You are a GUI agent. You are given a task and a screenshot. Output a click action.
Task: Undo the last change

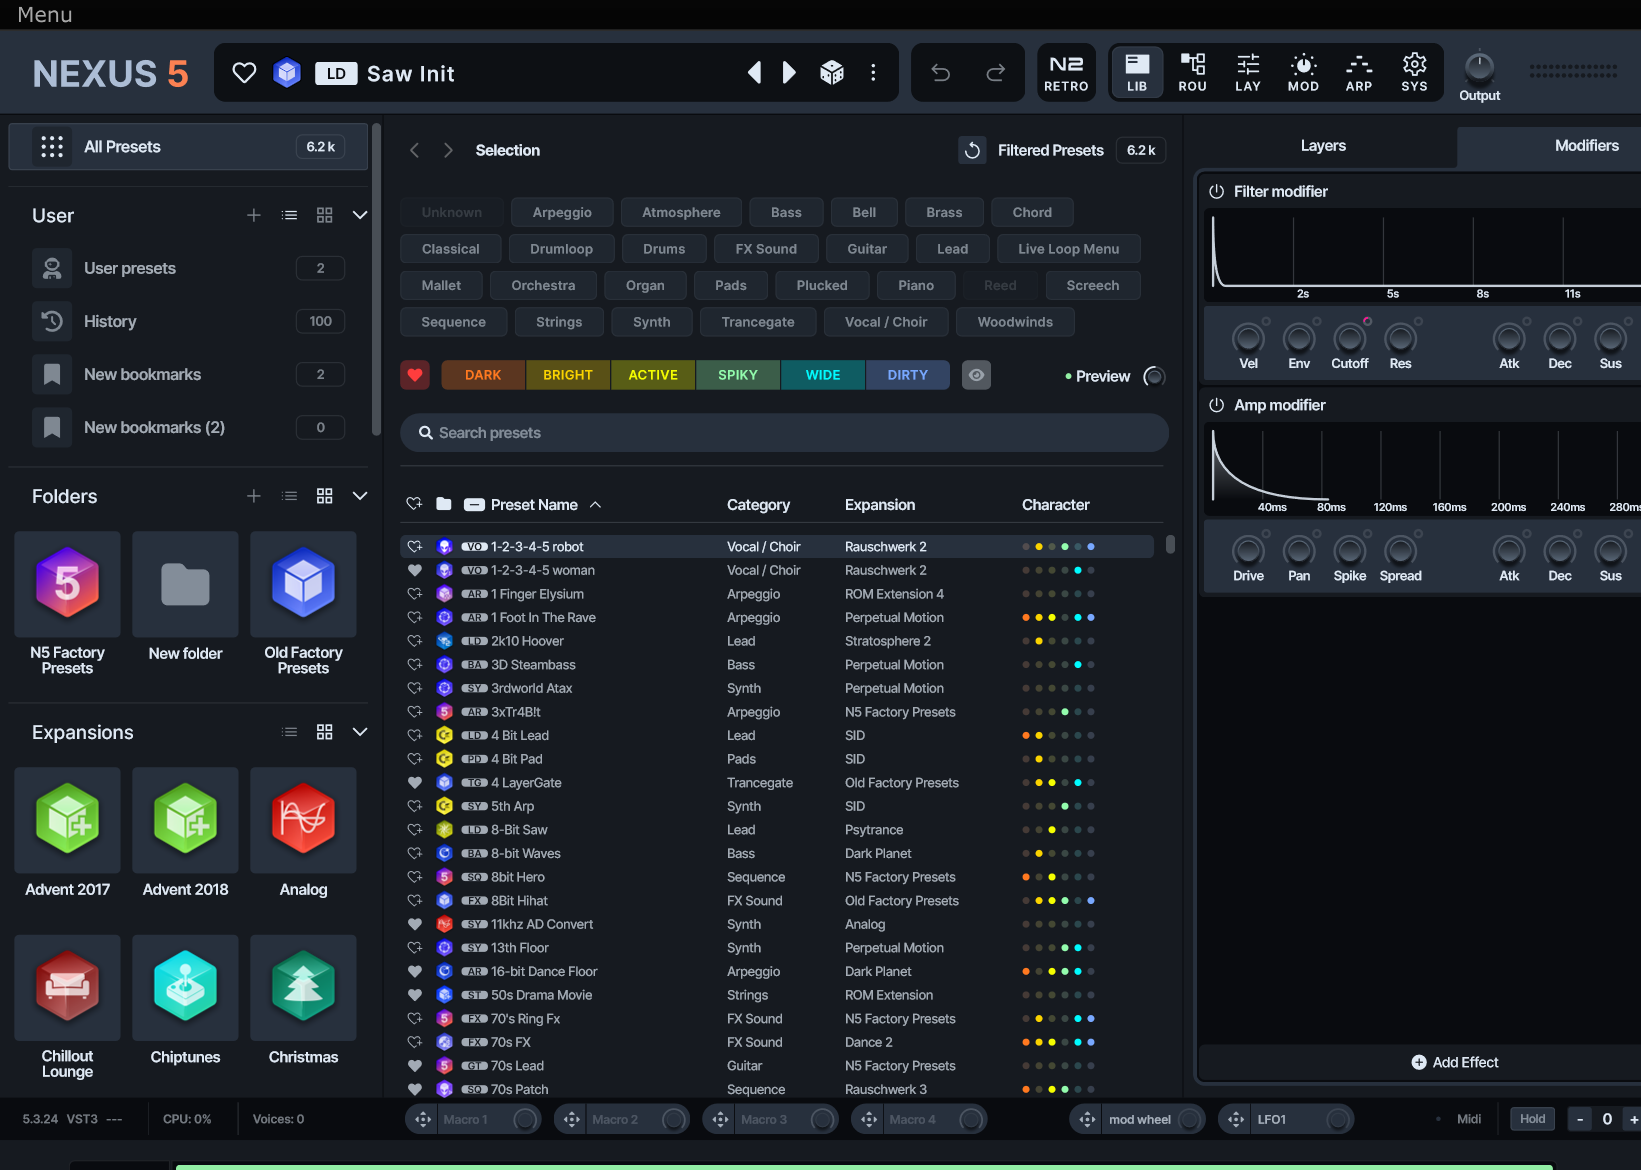[x=941, y=72]
